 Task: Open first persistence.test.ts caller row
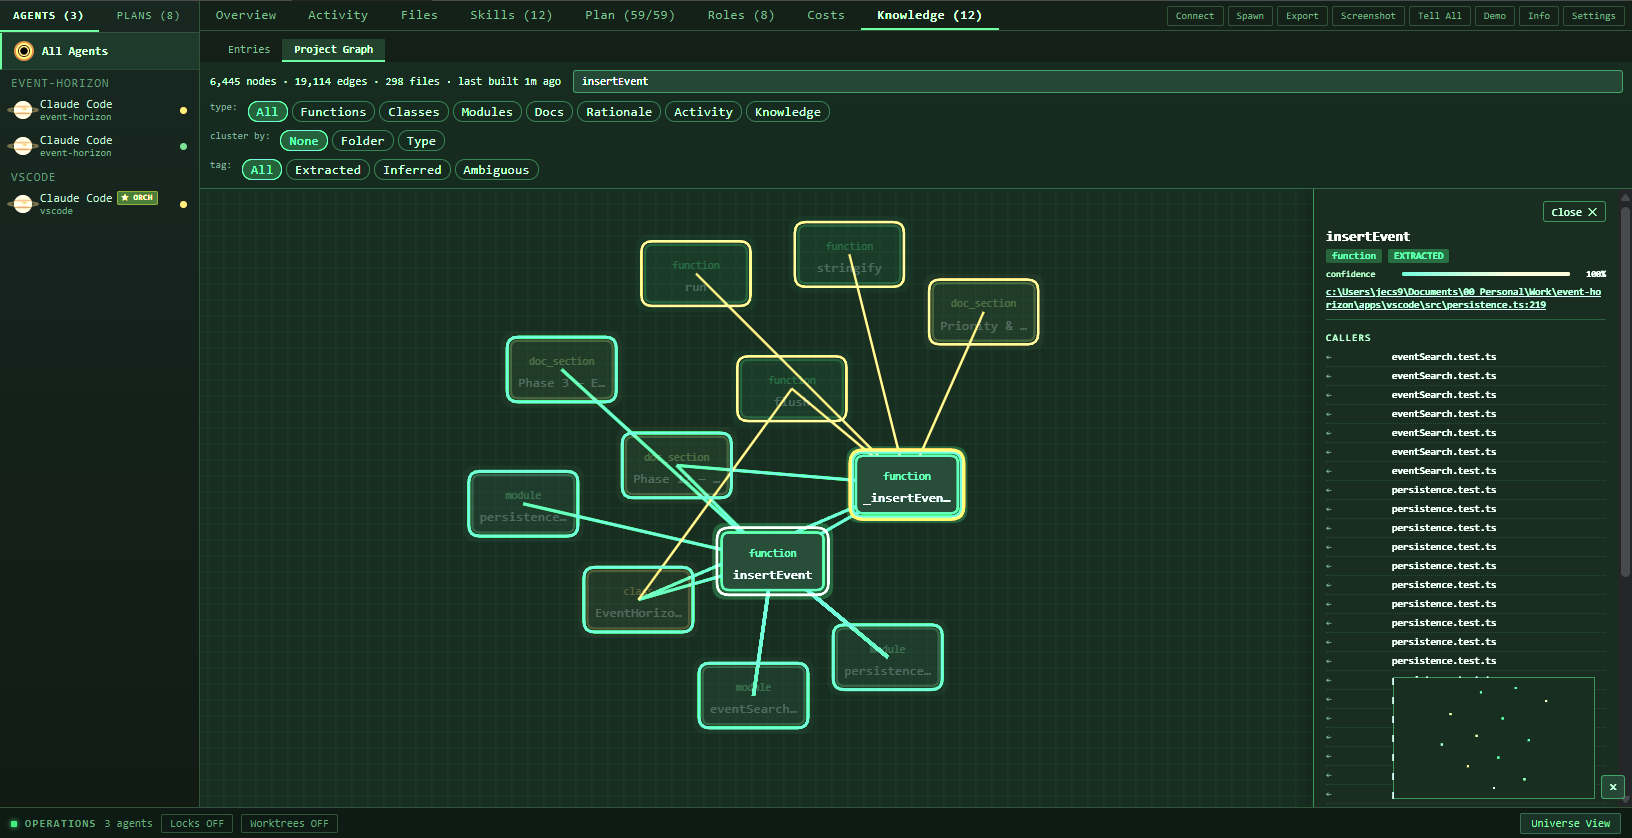[x=1465, y=490]
